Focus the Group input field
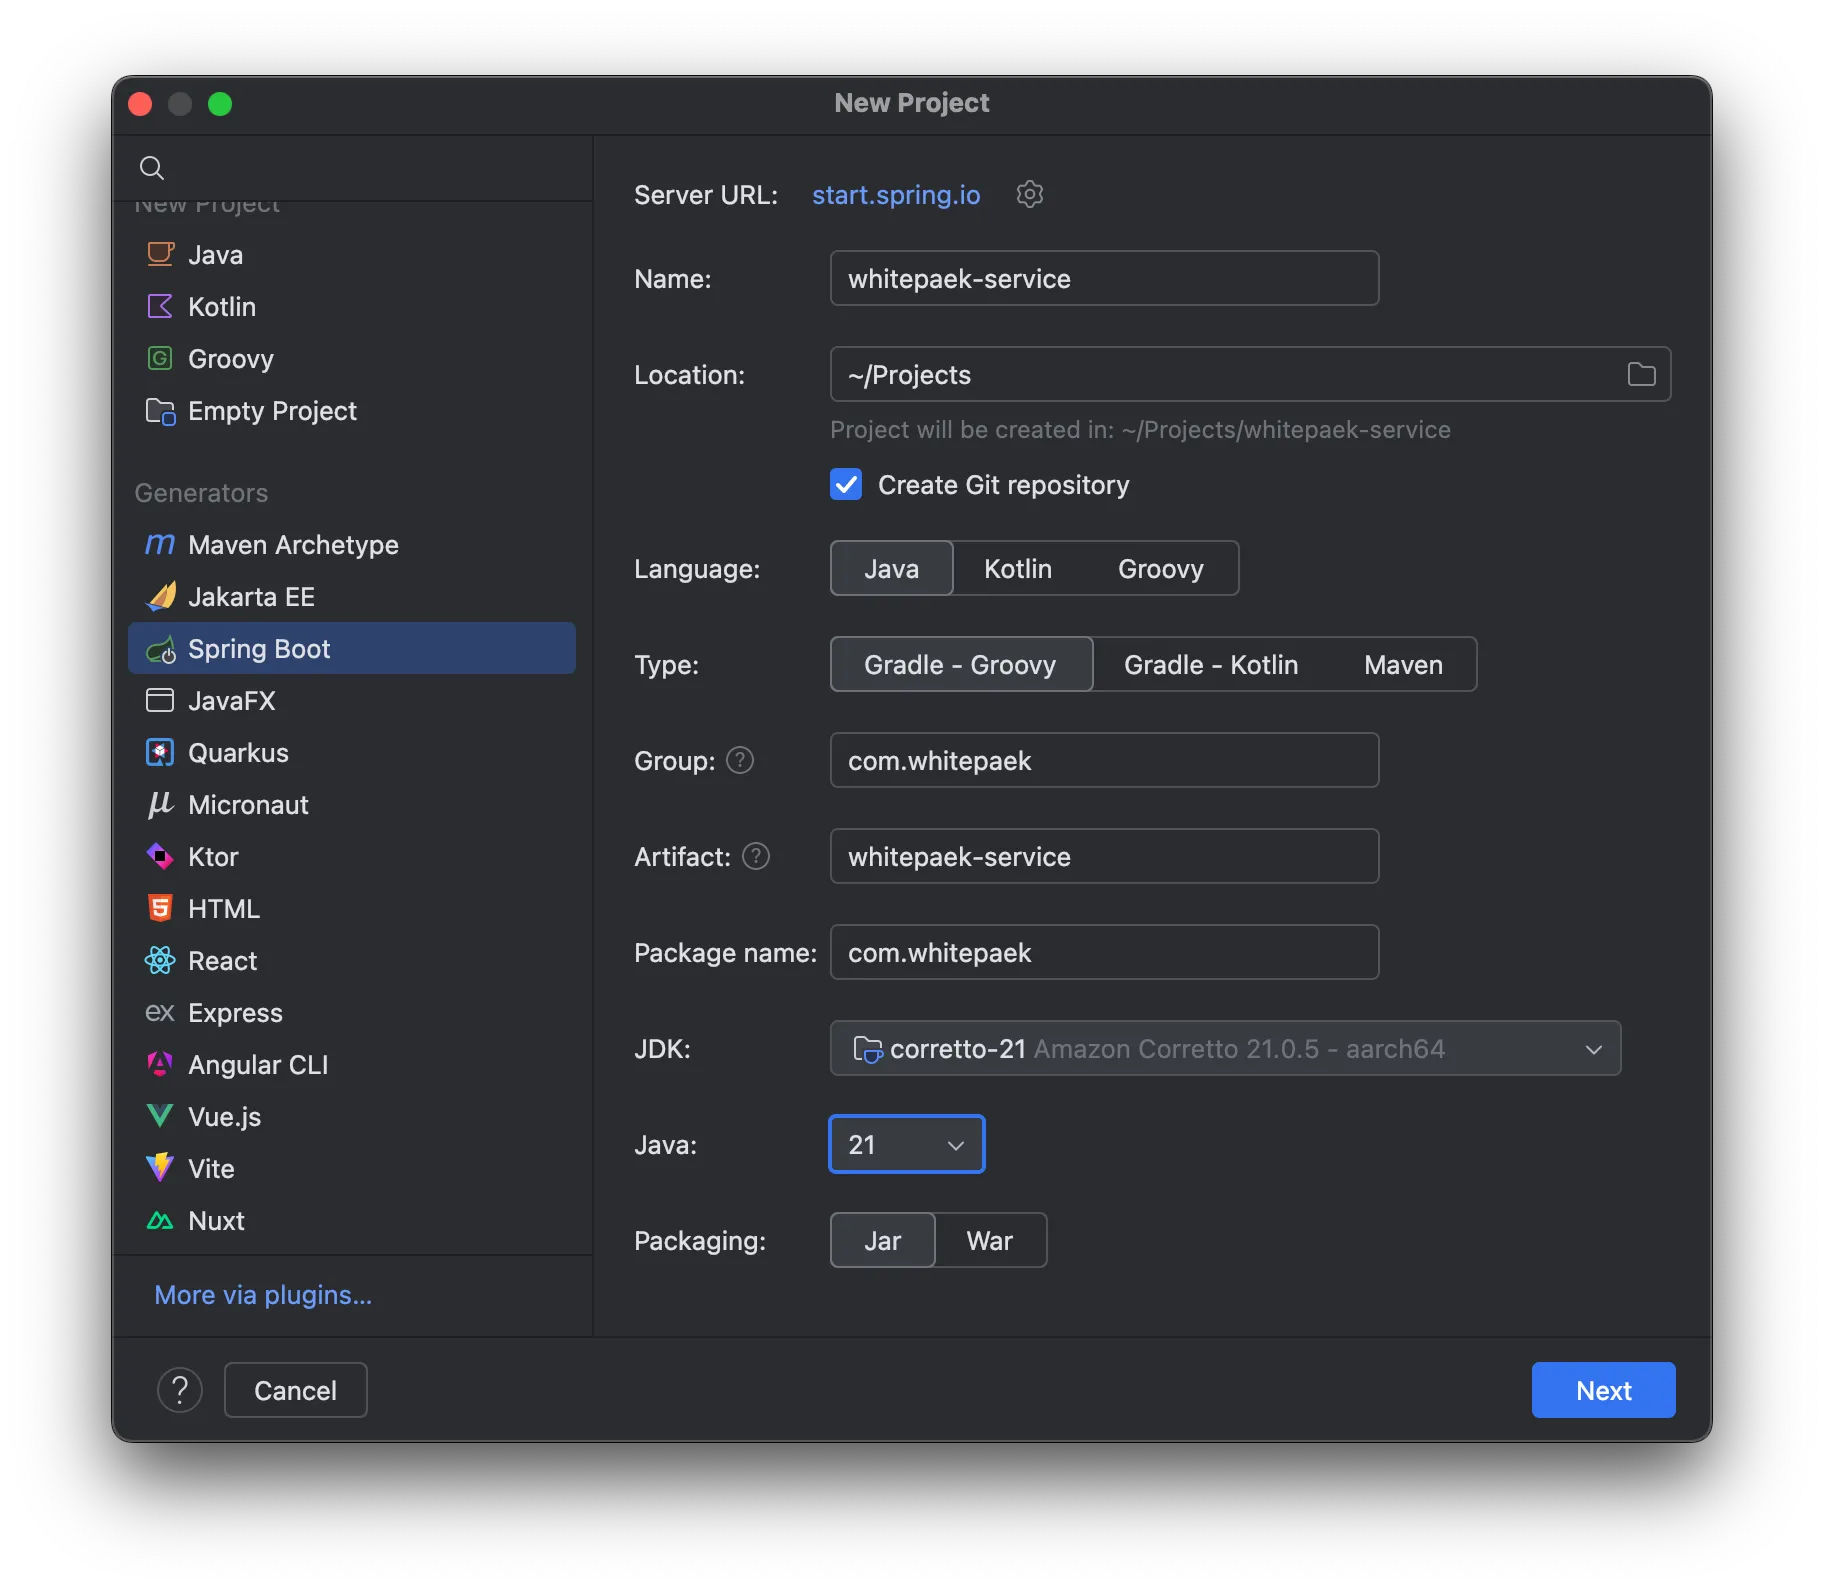Image resolution: width=1824 pixels, height=1590 pixels. pyautogui.click(x=1104, y=760)
